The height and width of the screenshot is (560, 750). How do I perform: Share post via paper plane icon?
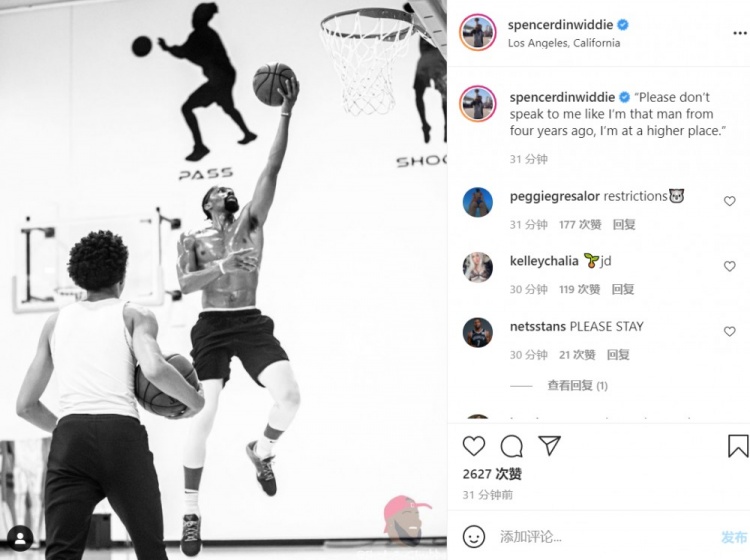[x=549, y=445]
